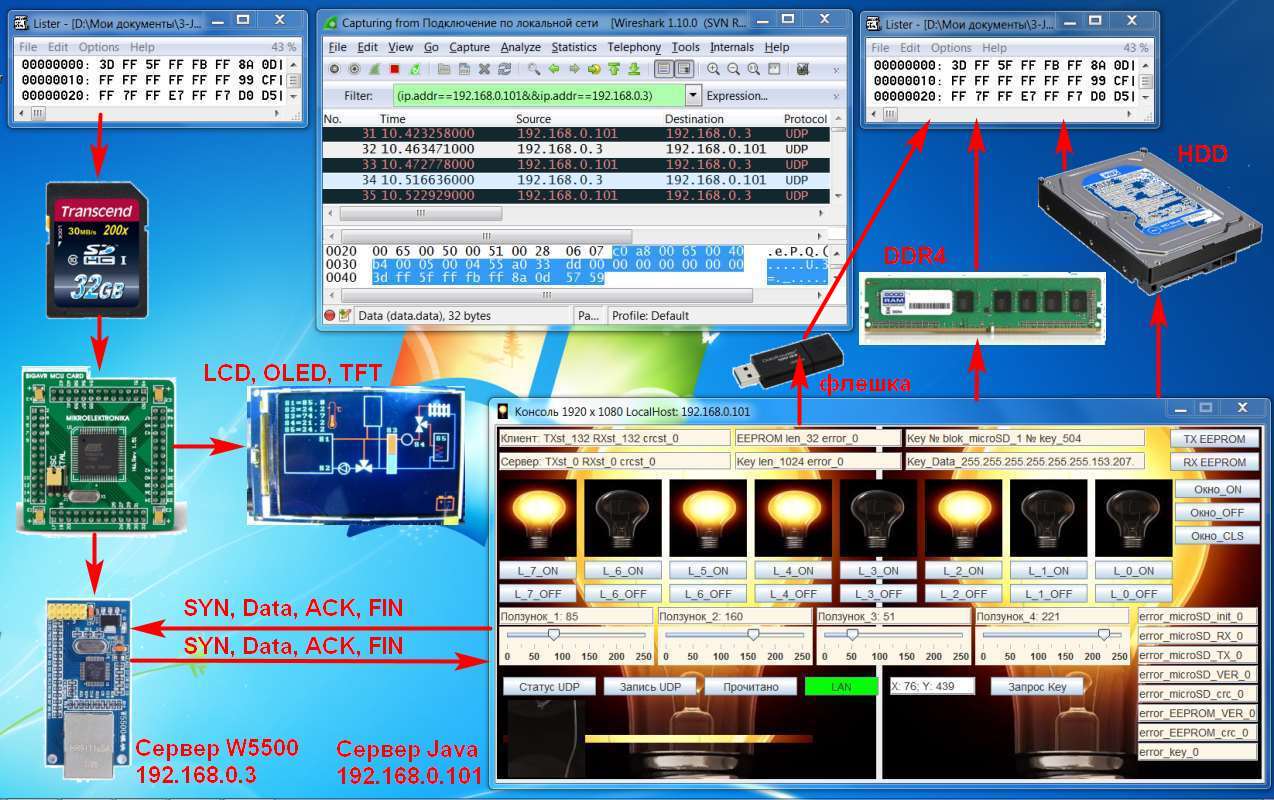Go to a specific packet number icon
The width and height of the screenshot is (1274, 800).
(594, 69)
